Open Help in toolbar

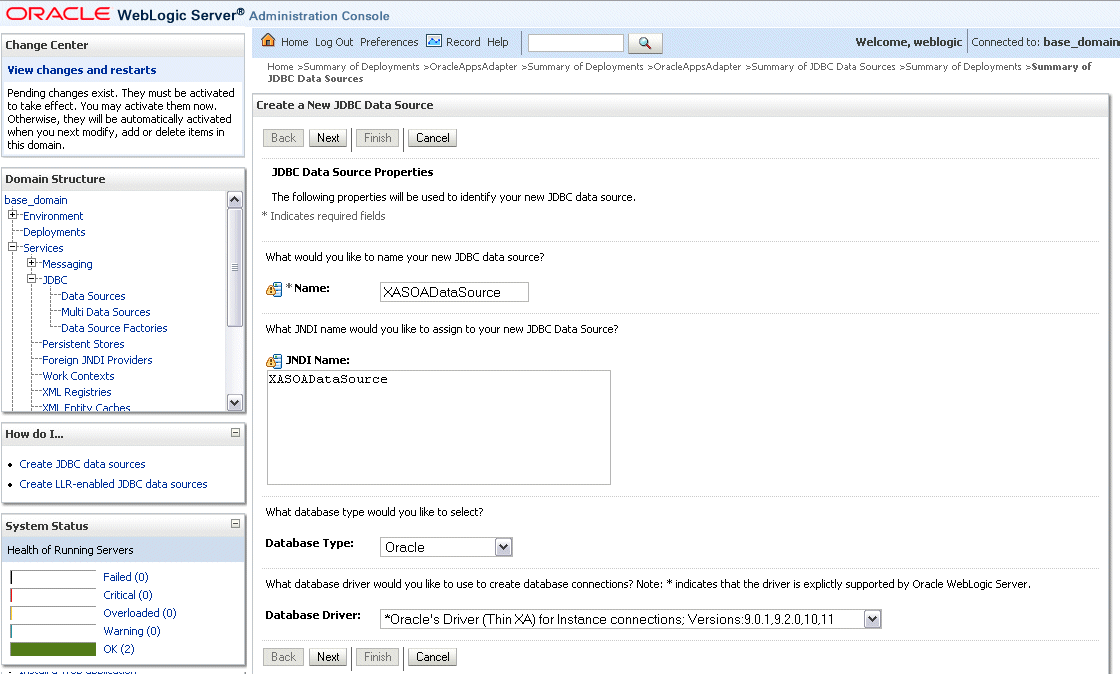[498, 42]
